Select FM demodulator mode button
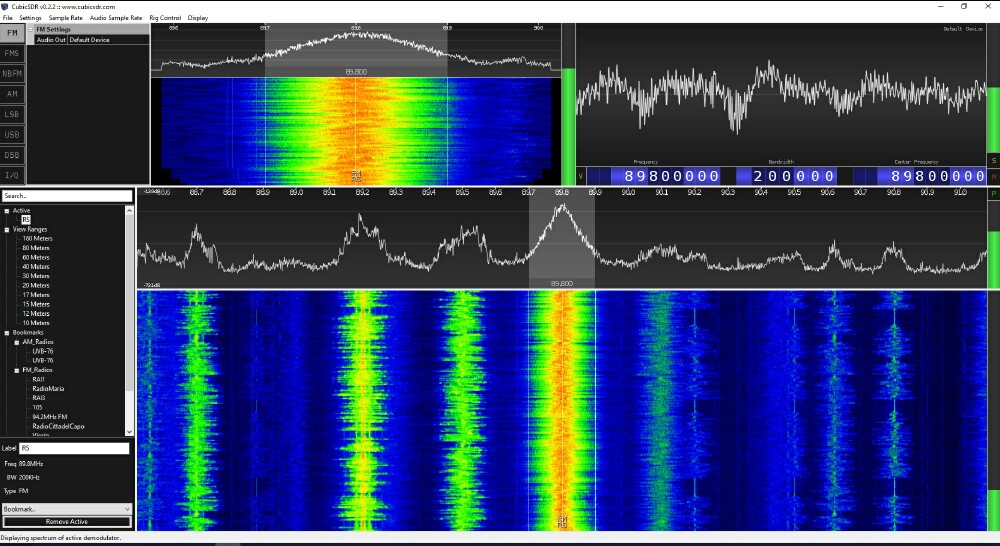The height and width of the screenshot is (546, 1000). pyautogui.click(x=12, y=33)
